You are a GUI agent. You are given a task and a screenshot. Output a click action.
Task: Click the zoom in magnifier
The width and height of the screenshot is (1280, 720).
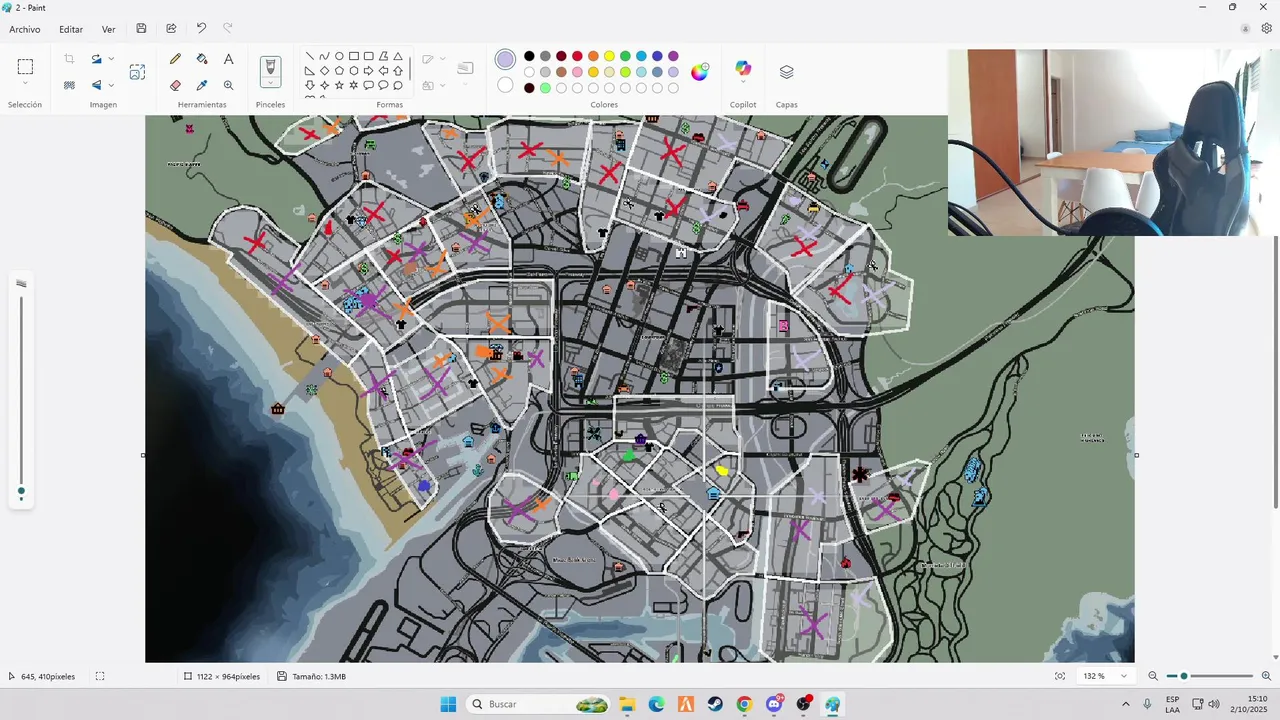pos(1266,676)
